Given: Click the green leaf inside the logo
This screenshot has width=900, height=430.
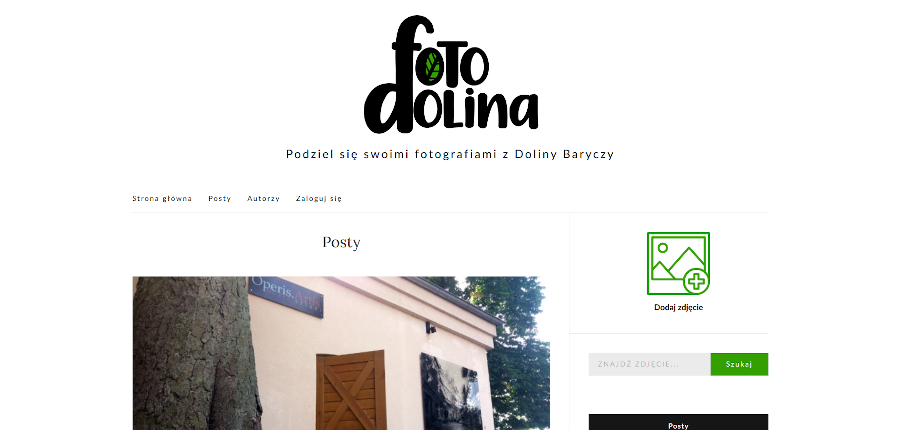Looking at the screenshot, I should (433, 67).
